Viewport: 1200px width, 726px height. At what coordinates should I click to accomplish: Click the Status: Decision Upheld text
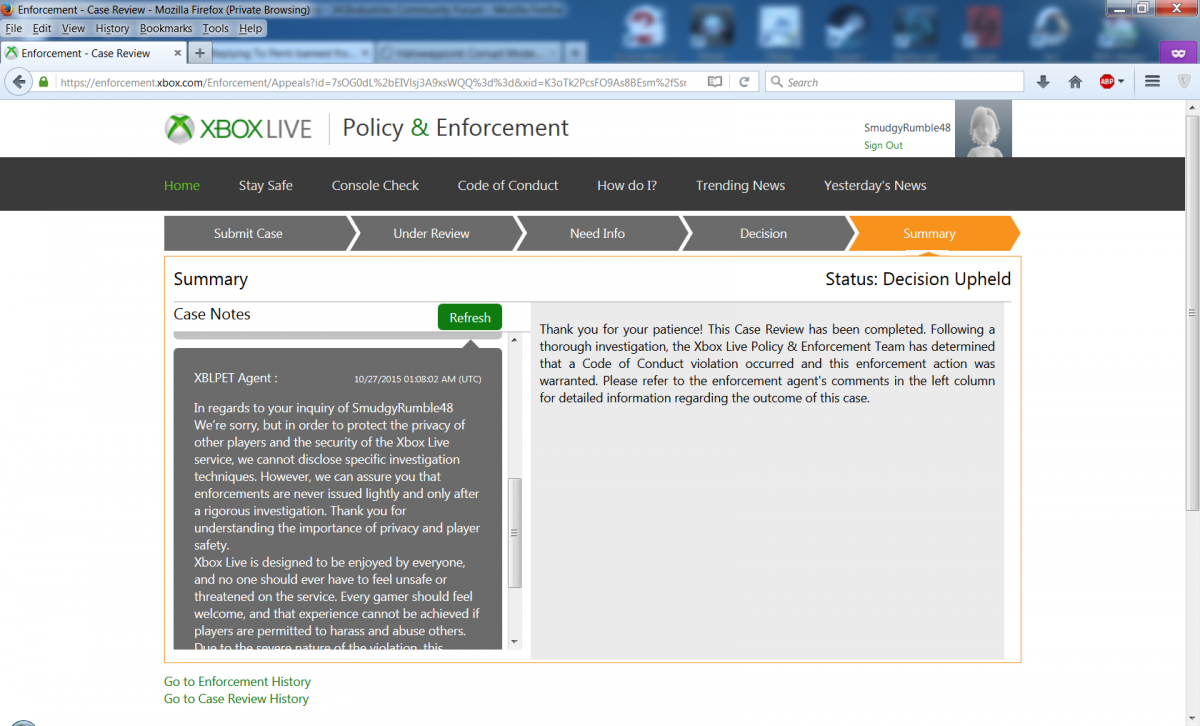click(x=918, y=279)
